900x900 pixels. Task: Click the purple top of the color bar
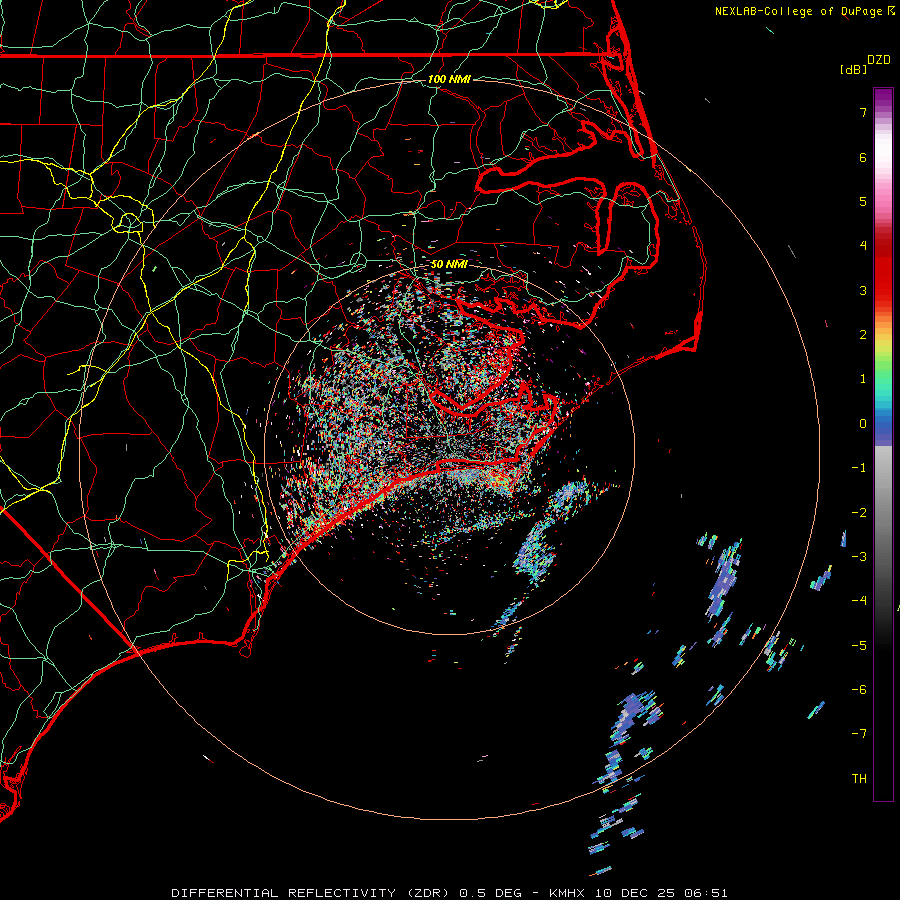tap(883, 98)
